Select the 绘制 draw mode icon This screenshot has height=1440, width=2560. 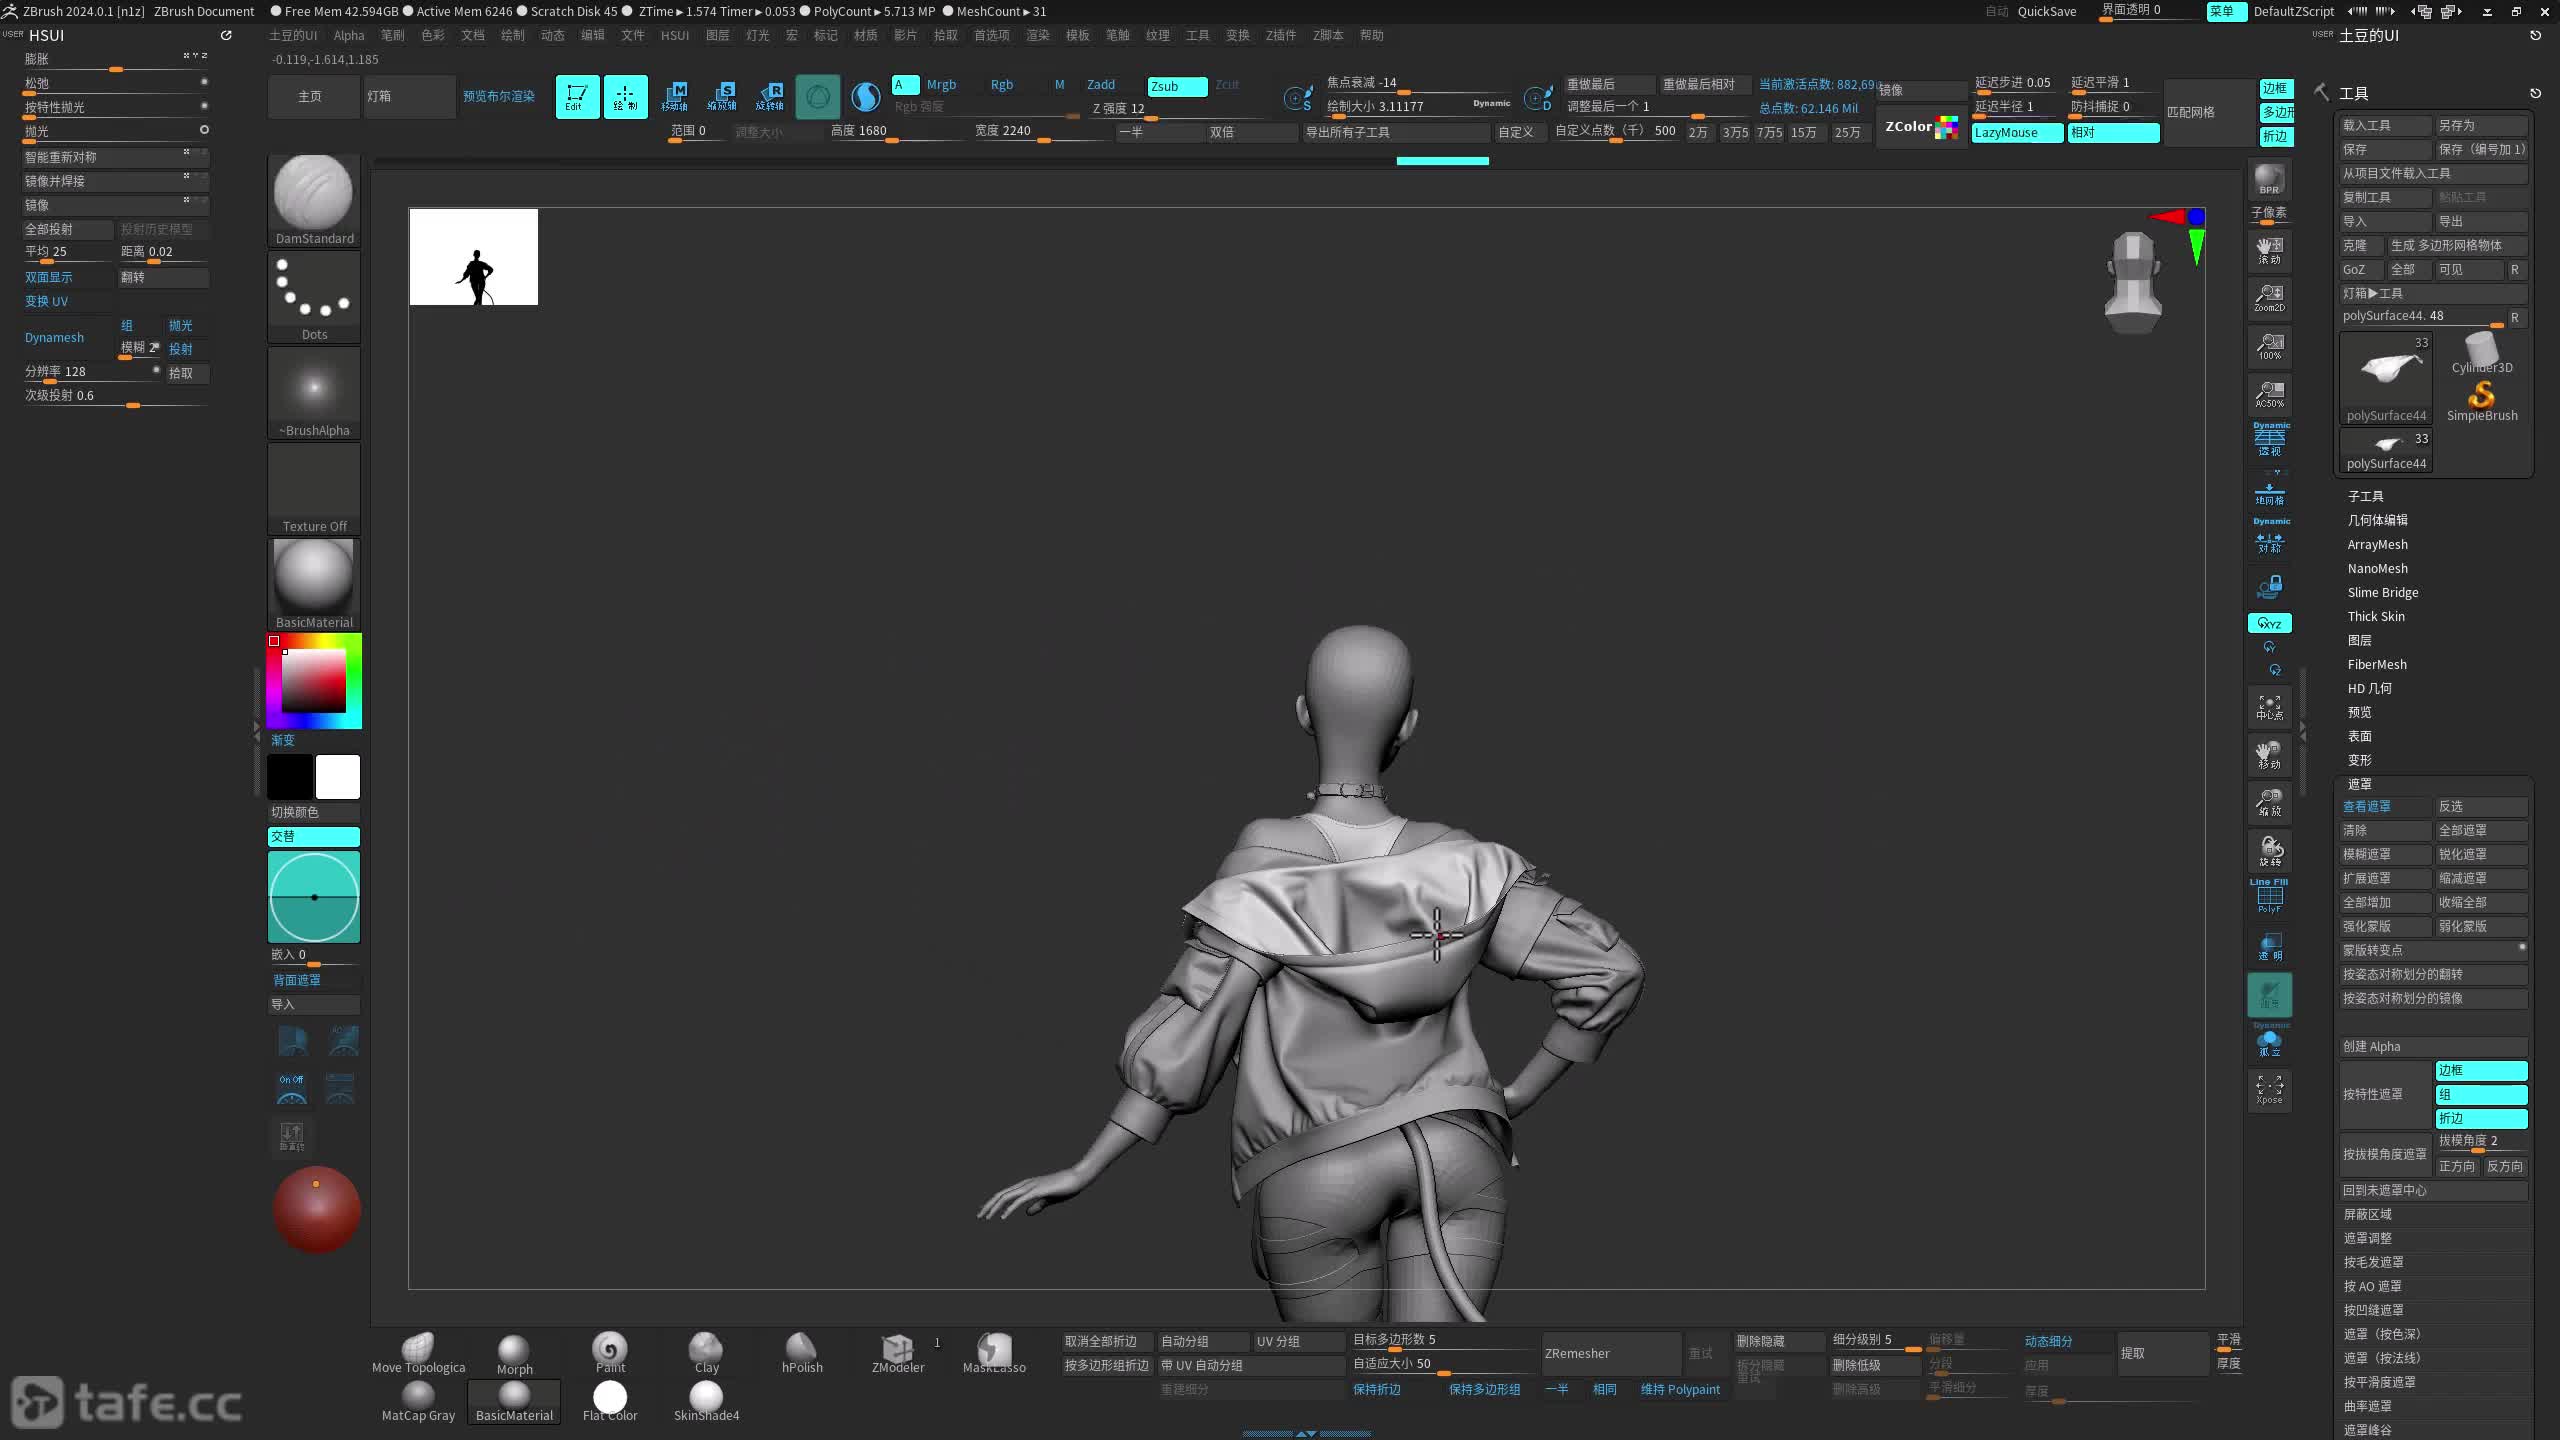click(625, 96)
